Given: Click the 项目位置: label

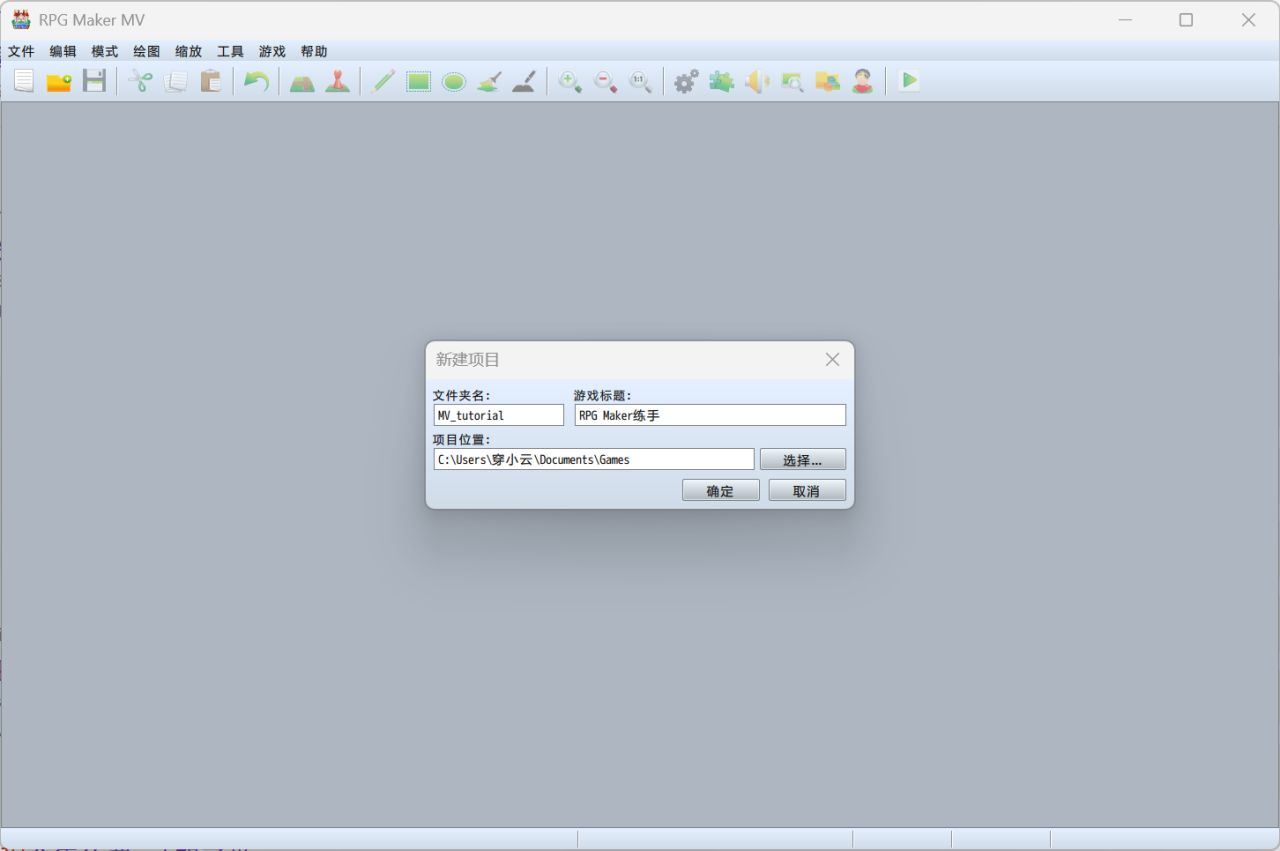Looking at the screenshot, I should 462,440.
